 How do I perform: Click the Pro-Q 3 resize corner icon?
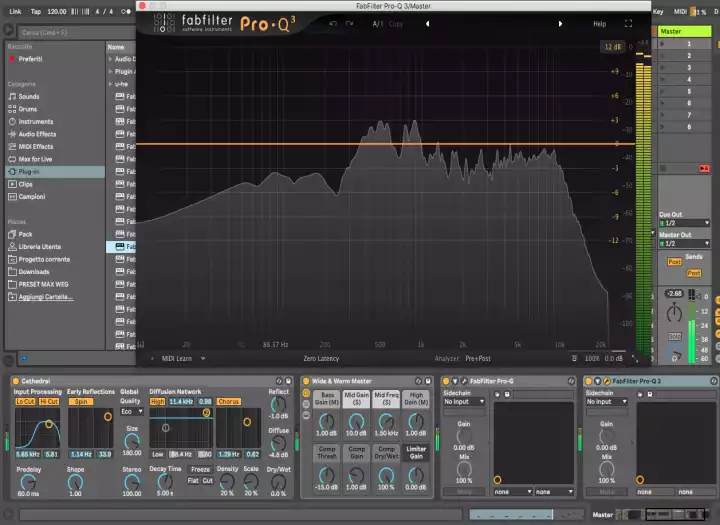point(635,359)
